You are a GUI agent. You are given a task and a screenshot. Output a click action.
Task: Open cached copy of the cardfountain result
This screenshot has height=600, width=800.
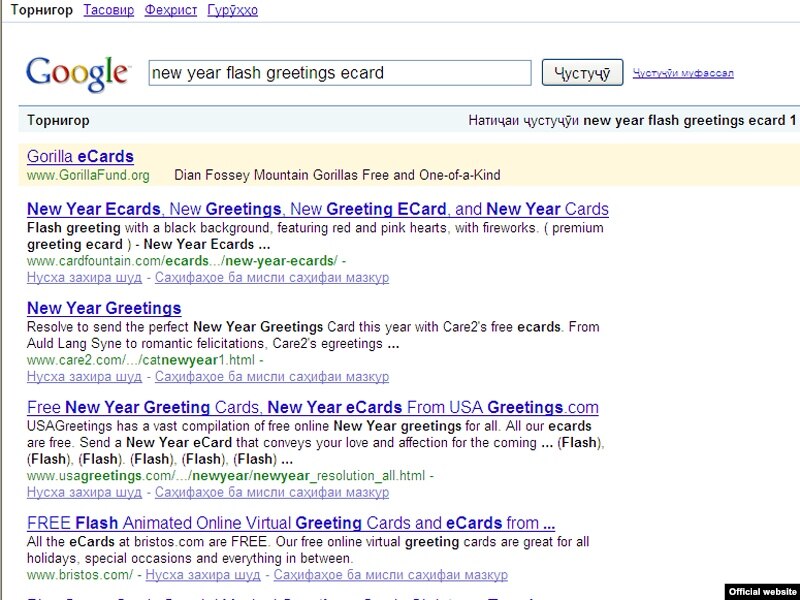tap(84, 278)
